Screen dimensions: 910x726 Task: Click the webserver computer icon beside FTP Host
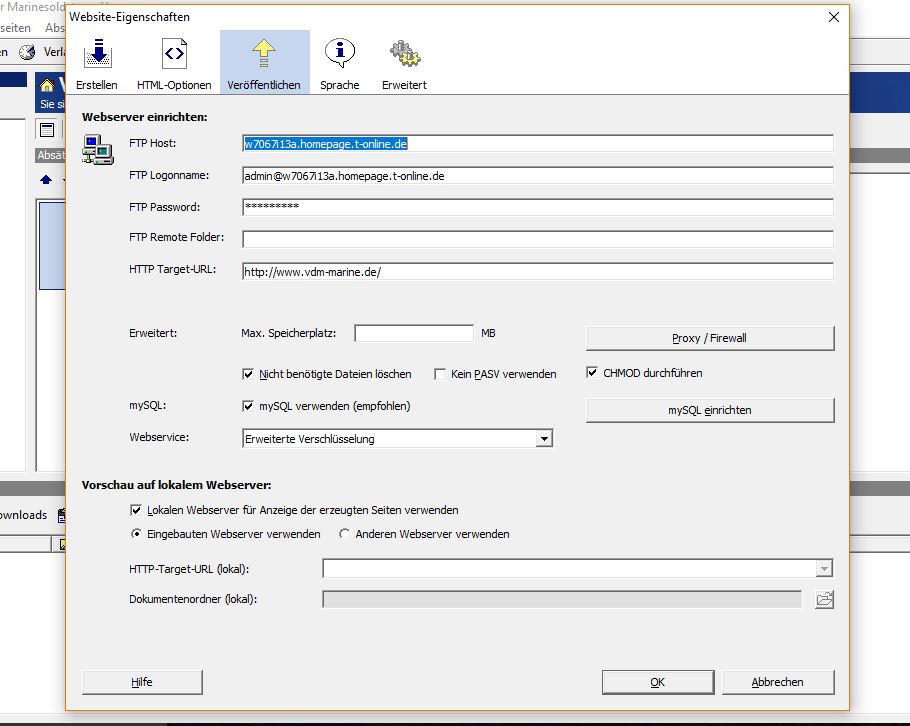97,150
